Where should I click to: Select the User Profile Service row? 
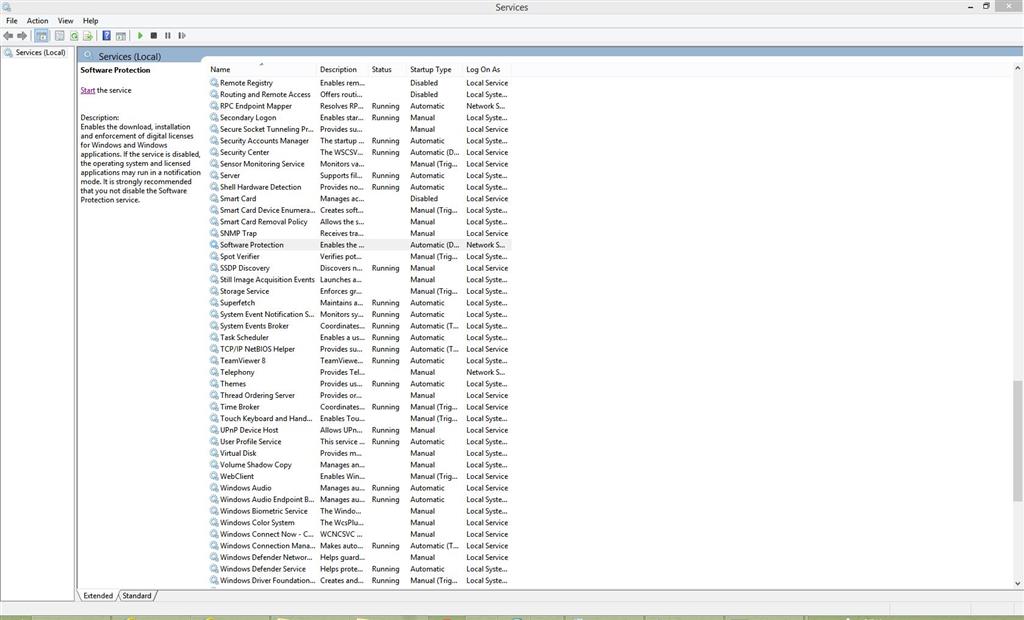pos(359,442)
